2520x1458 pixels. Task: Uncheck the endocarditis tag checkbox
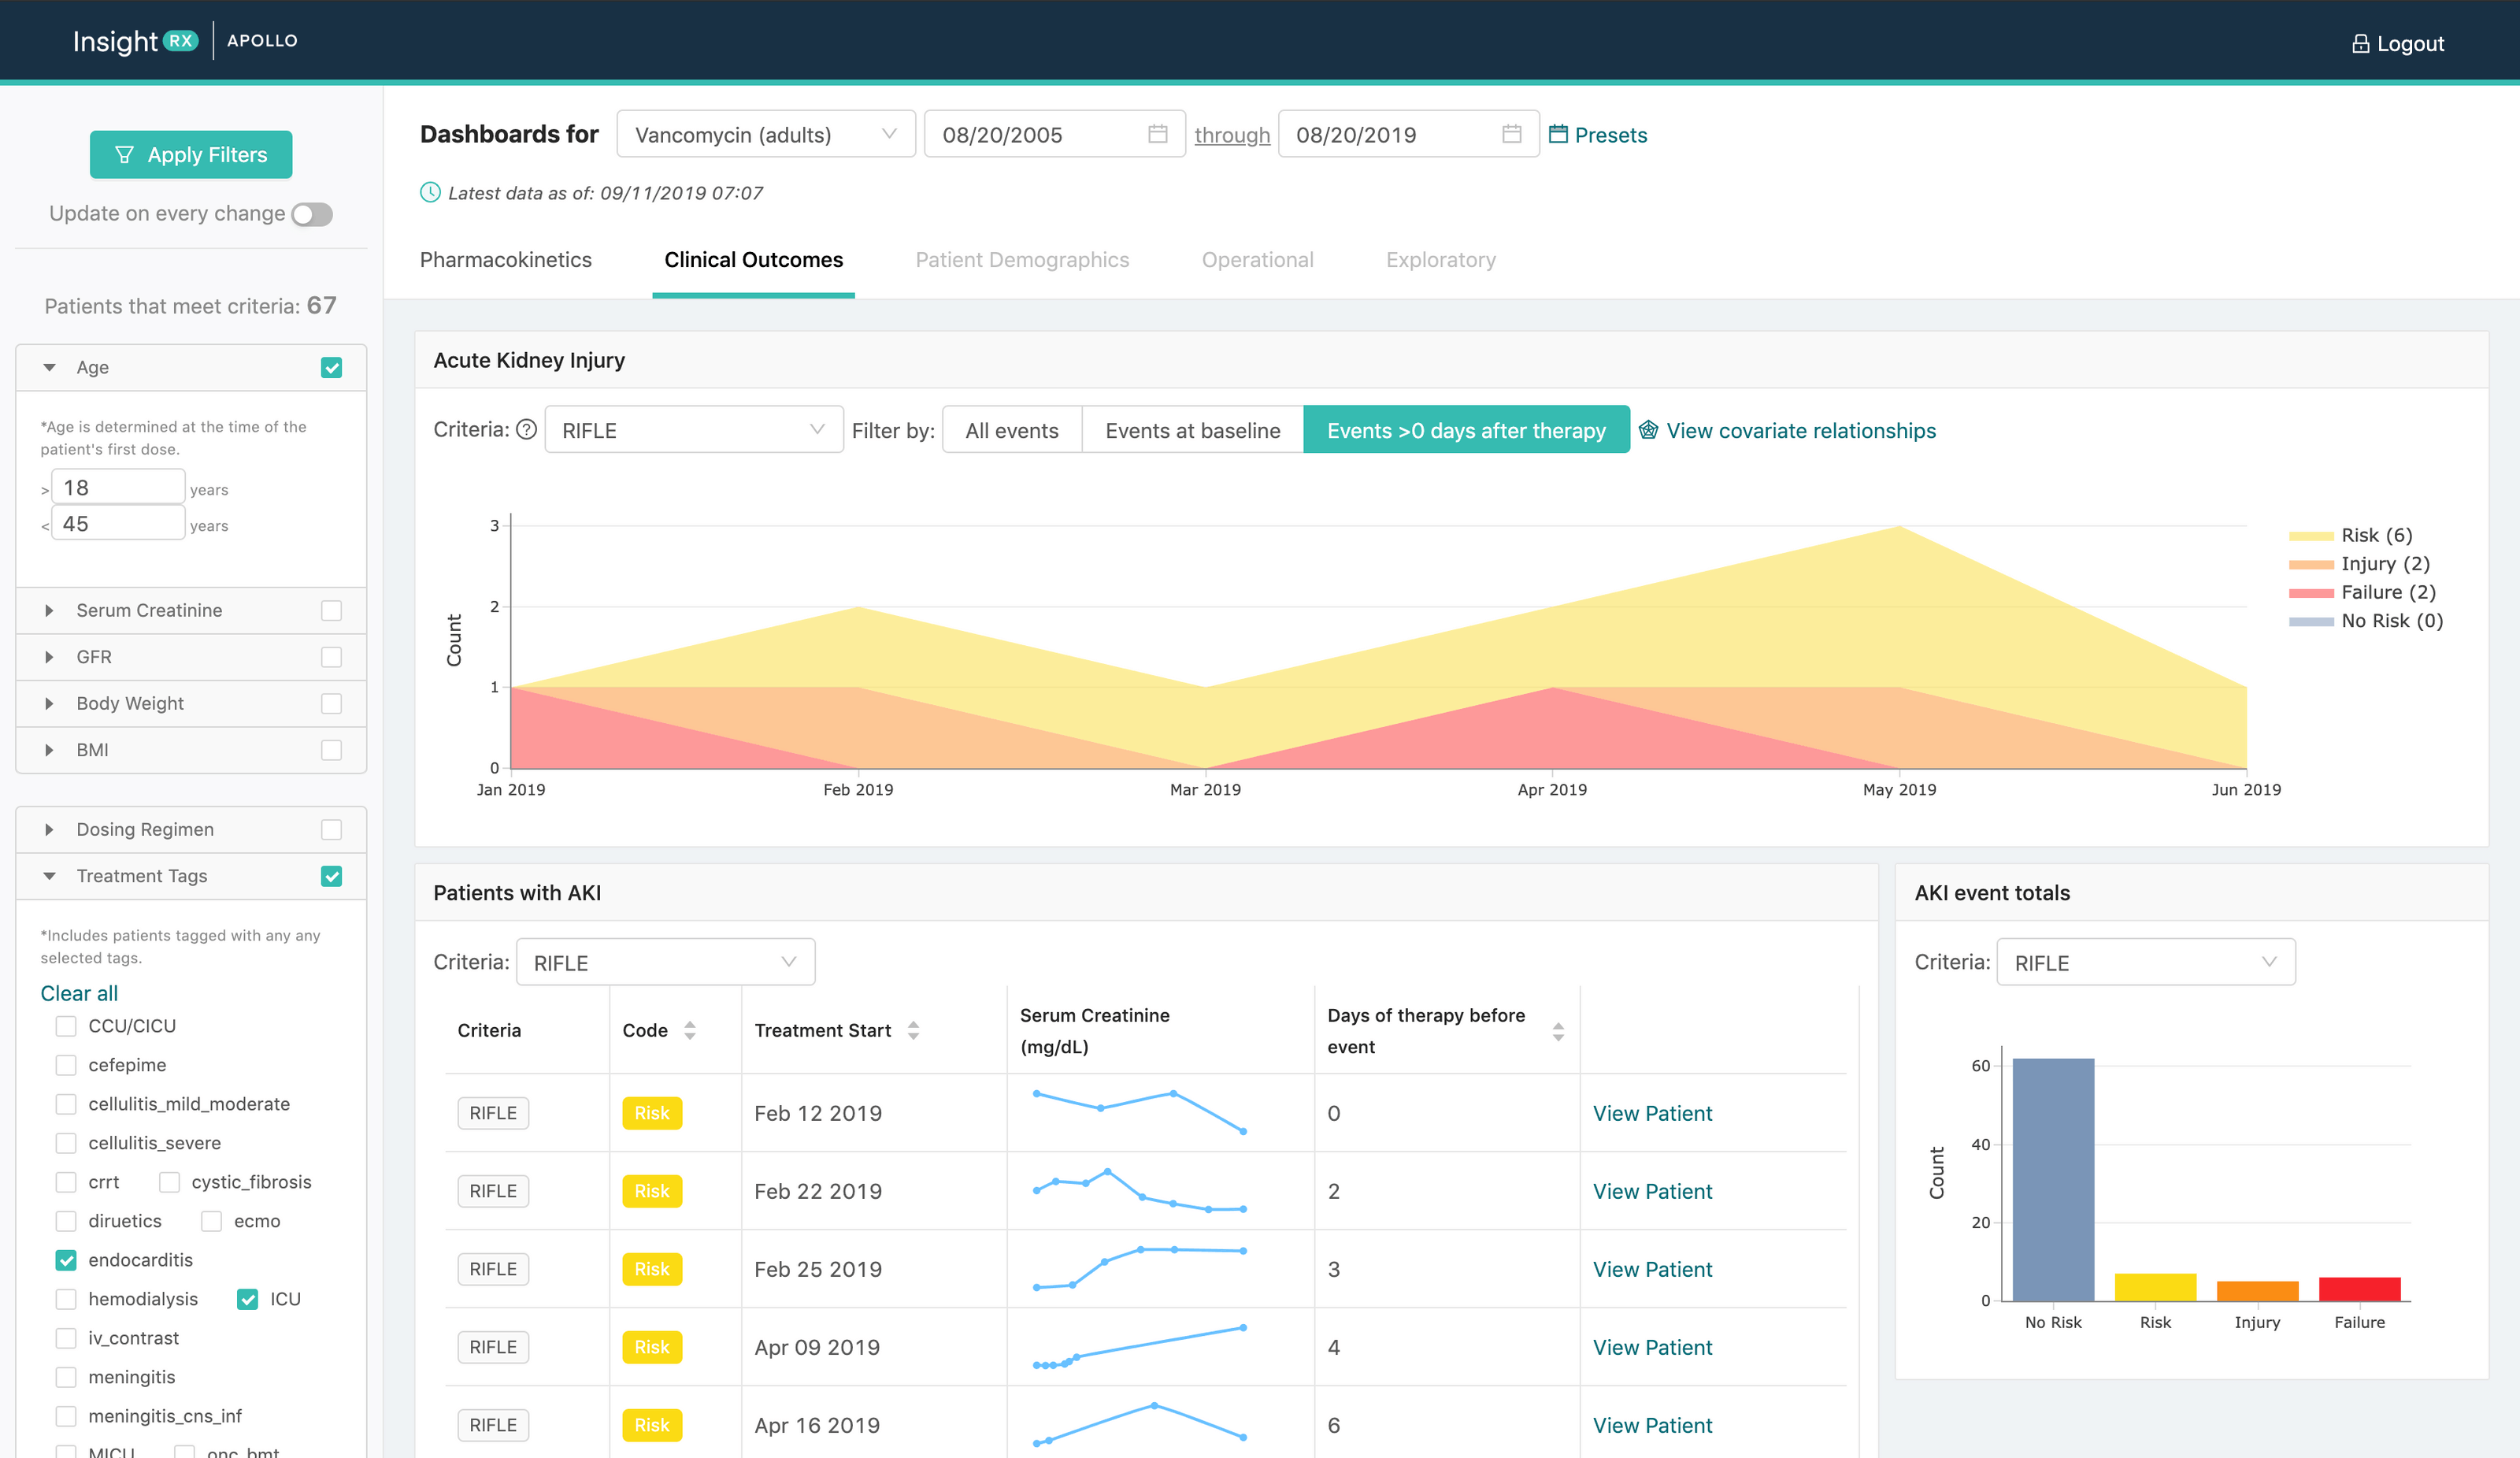66,1260
